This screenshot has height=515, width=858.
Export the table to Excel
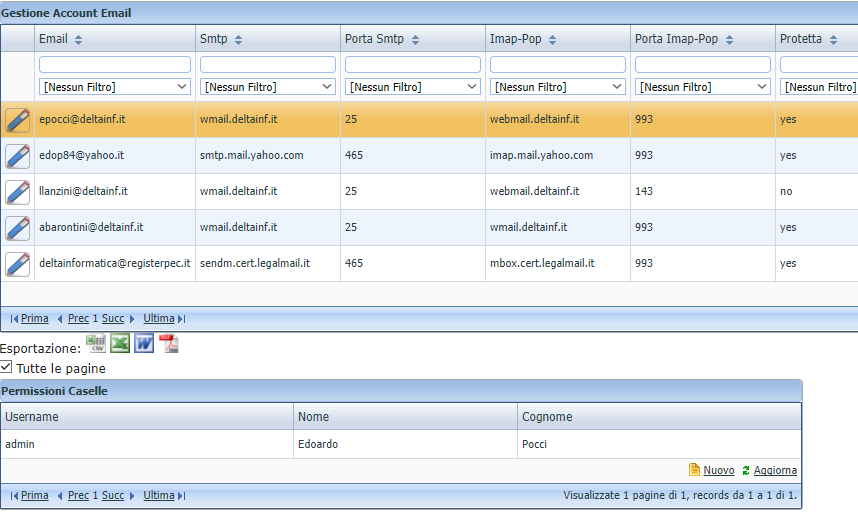coord(120,344)
